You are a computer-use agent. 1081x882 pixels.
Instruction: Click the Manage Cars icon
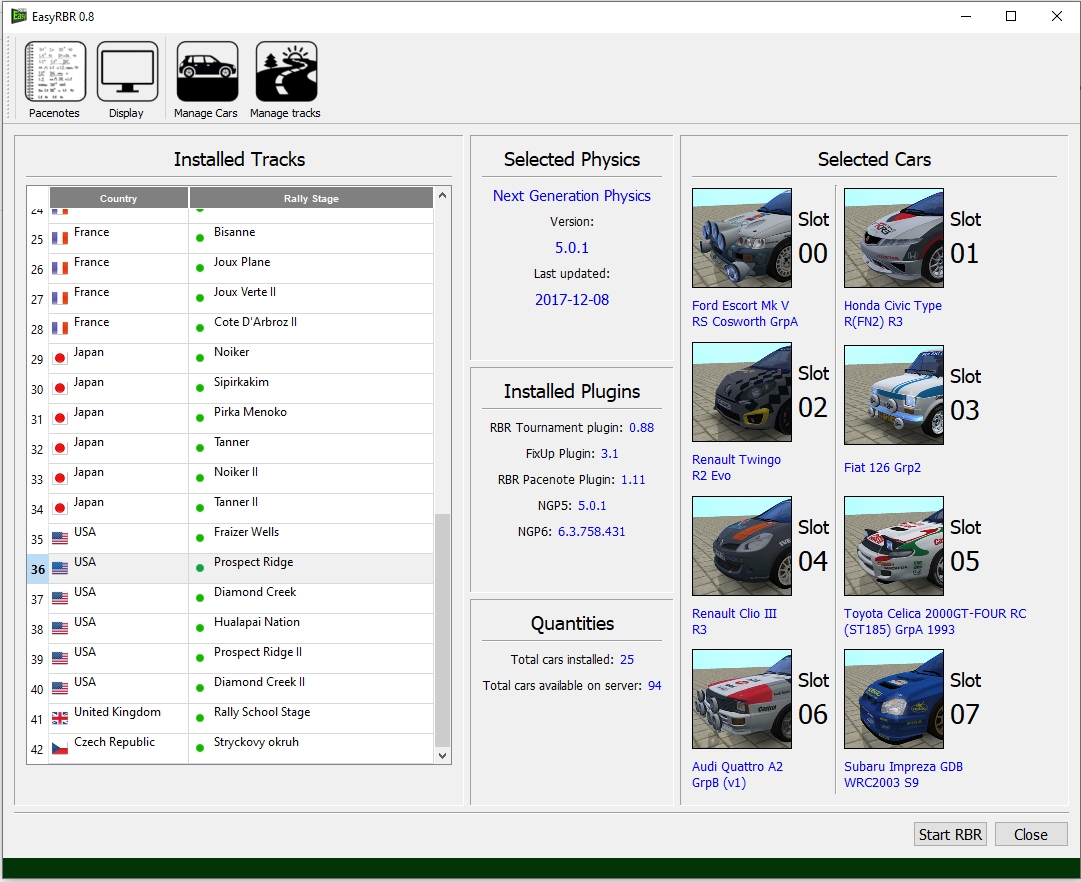207,72
